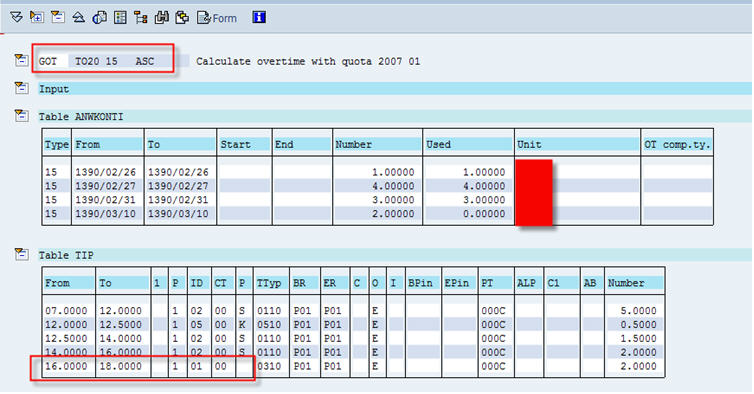Click the binoculars Find icon
The height and width of the screenshot is (394, 754).
(x=162, y=18)
